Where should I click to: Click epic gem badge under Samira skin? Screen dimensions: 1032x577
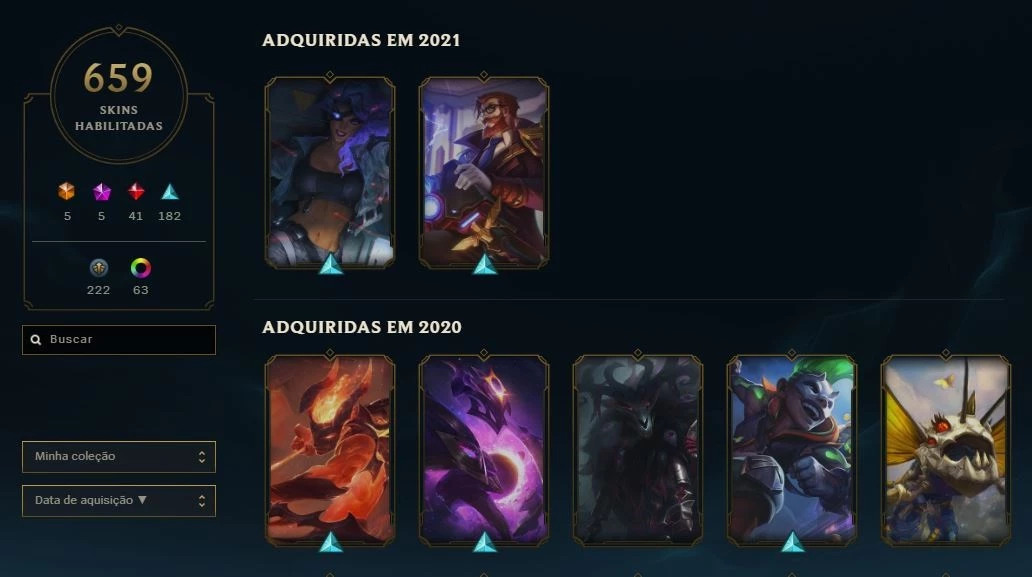tap(330, 264)
